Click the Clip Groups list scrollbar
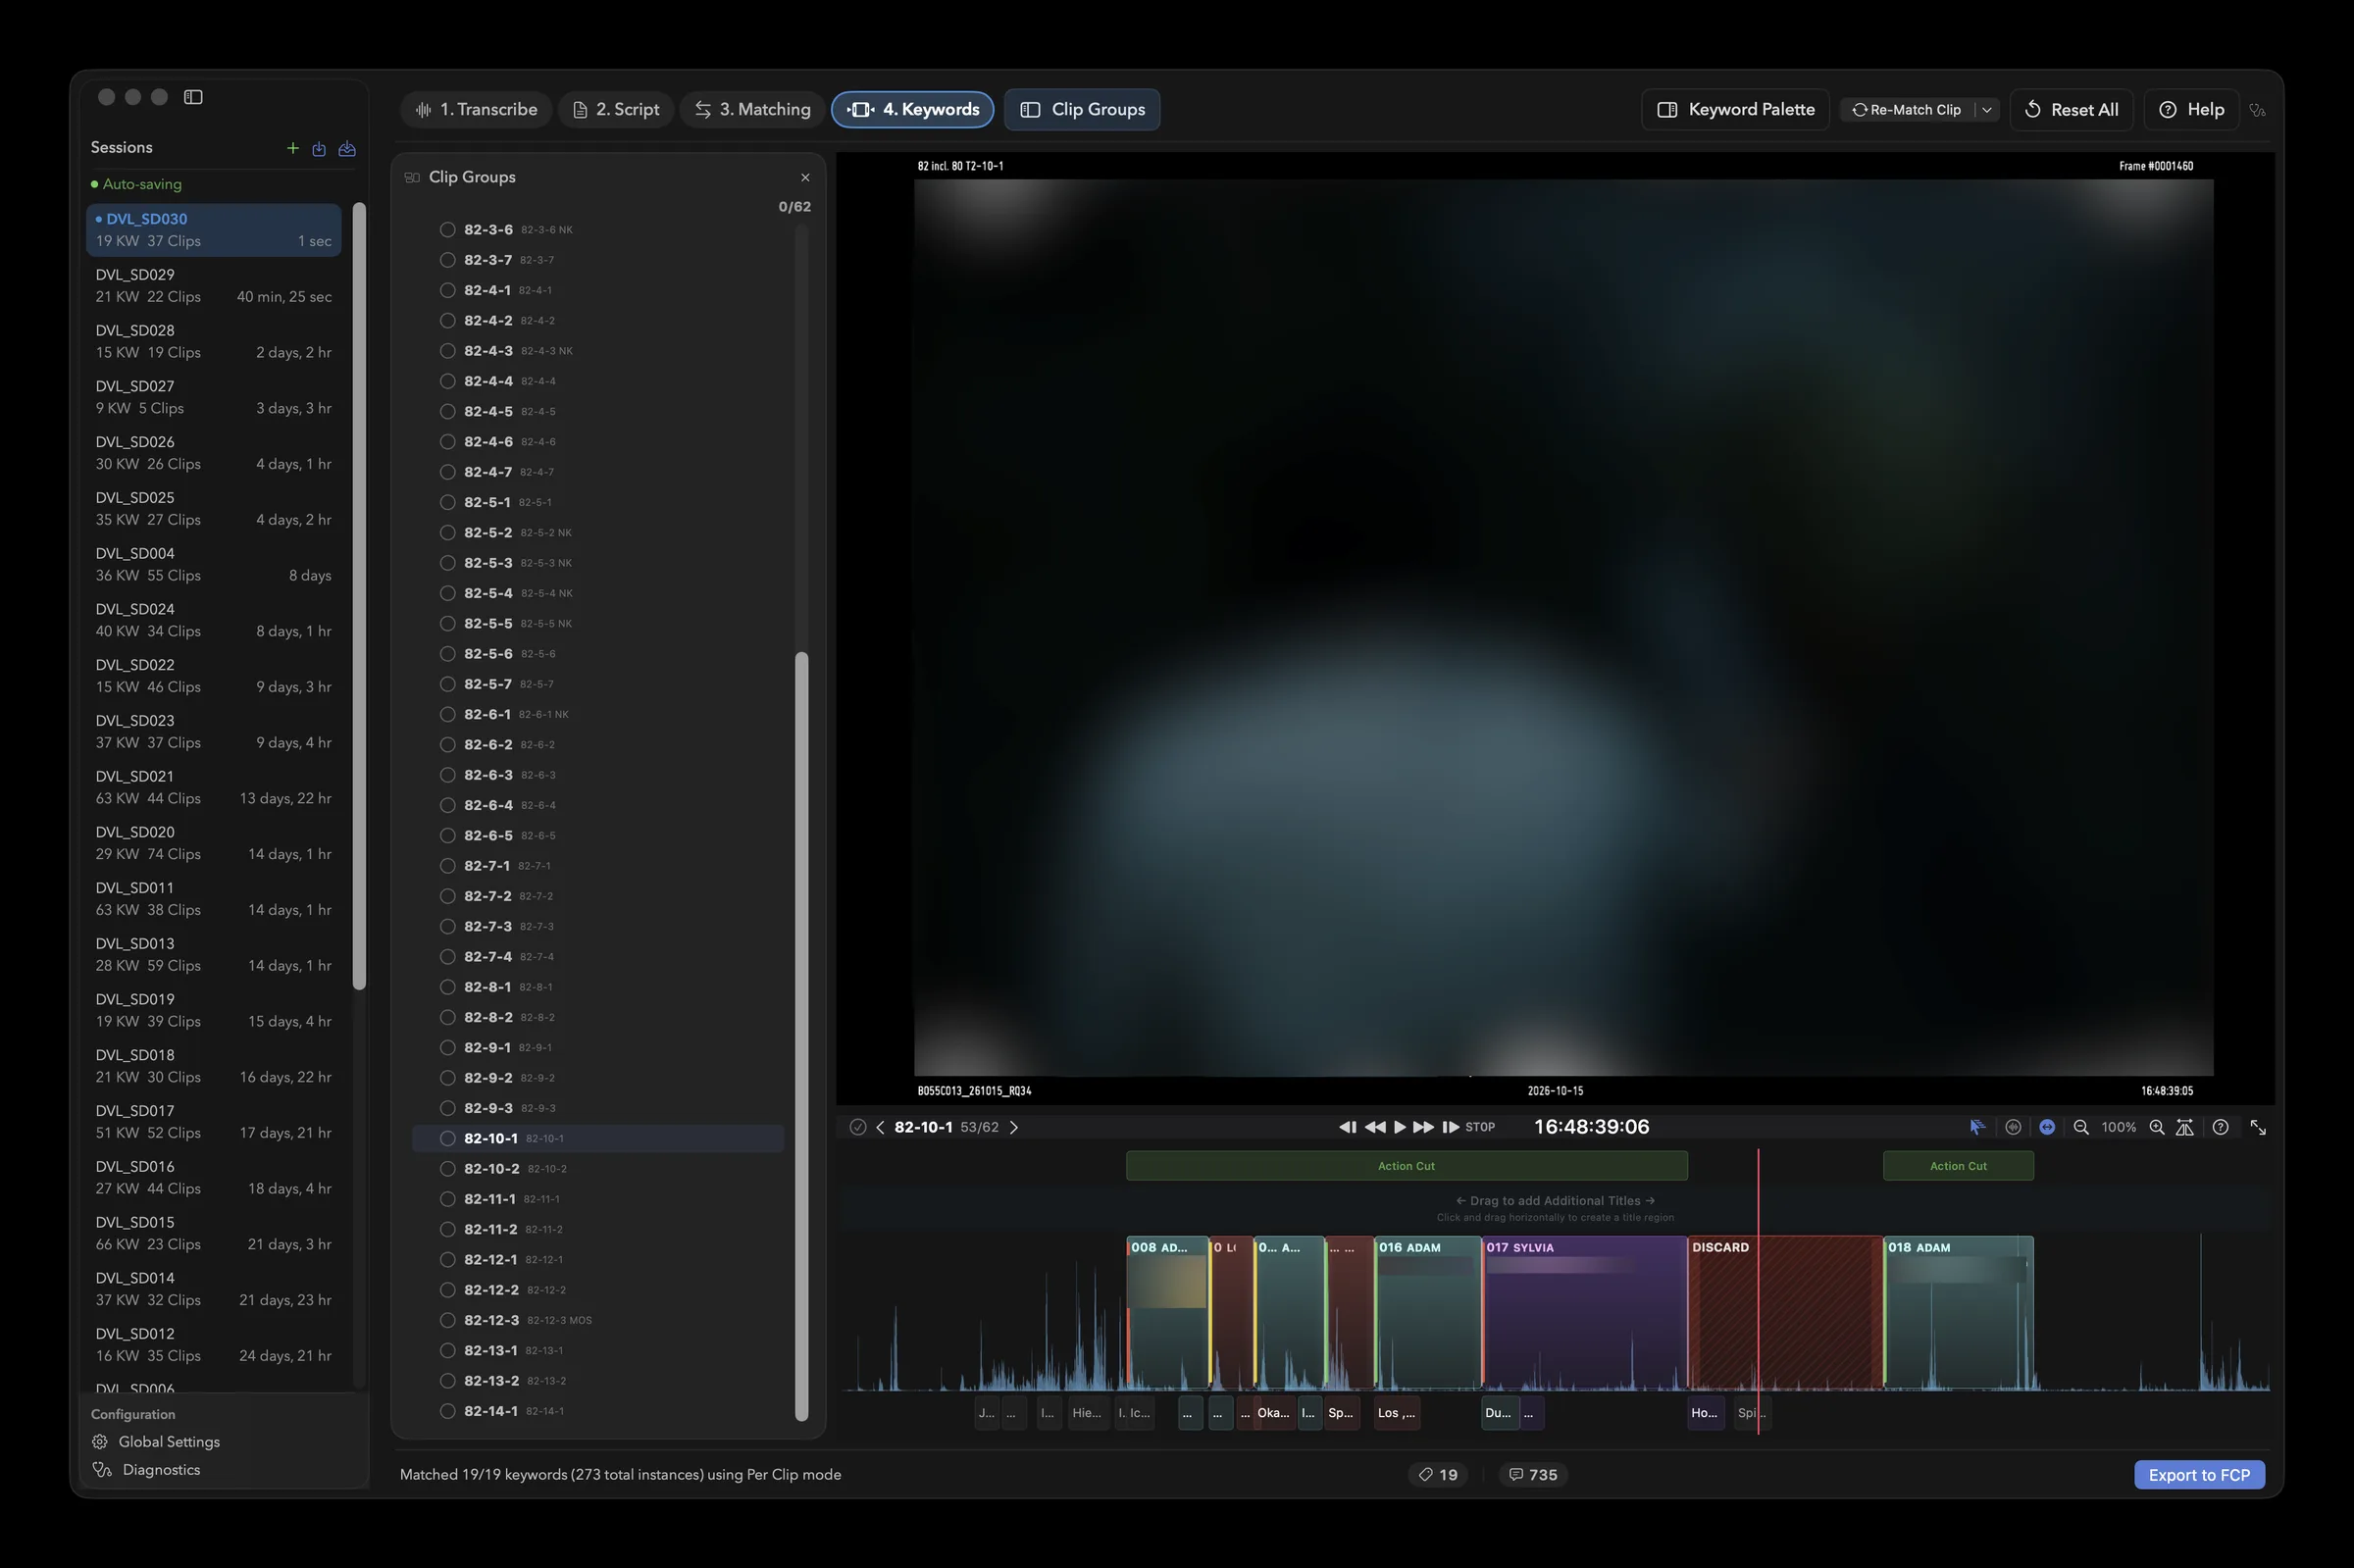This screenshot has width=2354, height=1568. [801, 1036]
